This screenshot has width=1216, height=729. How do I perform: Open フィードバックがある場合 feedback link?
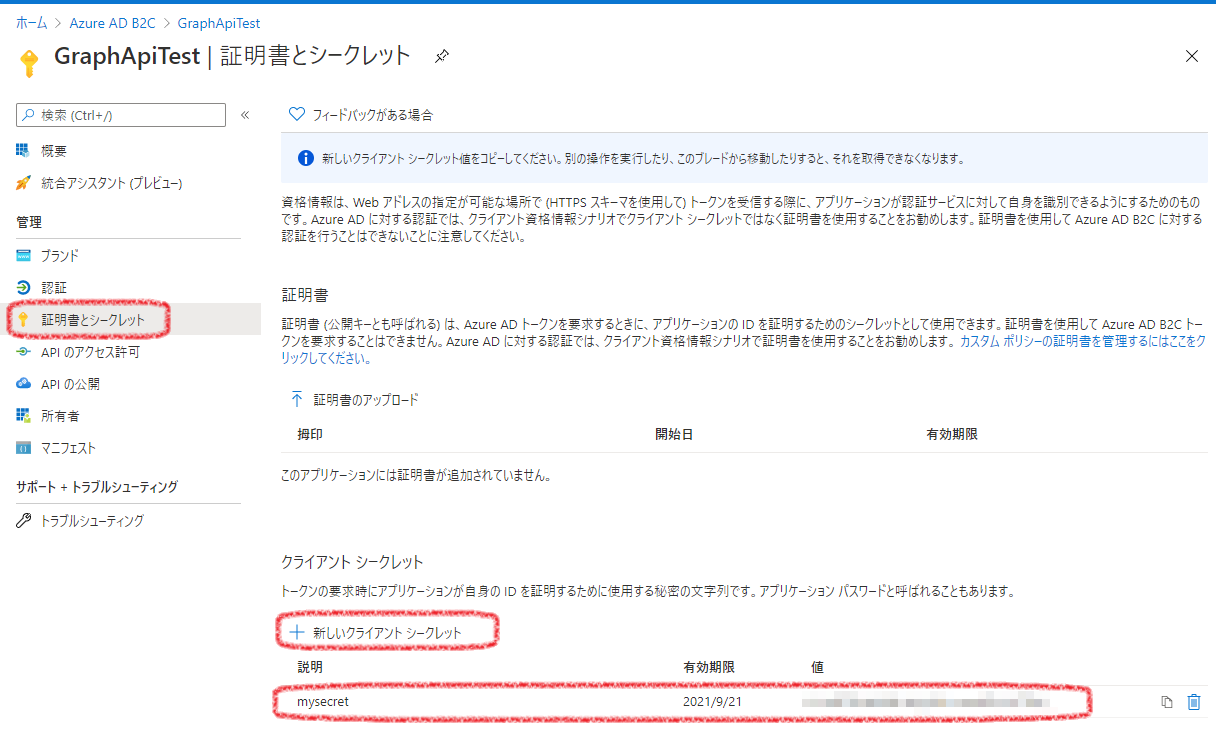pos(372,115)
